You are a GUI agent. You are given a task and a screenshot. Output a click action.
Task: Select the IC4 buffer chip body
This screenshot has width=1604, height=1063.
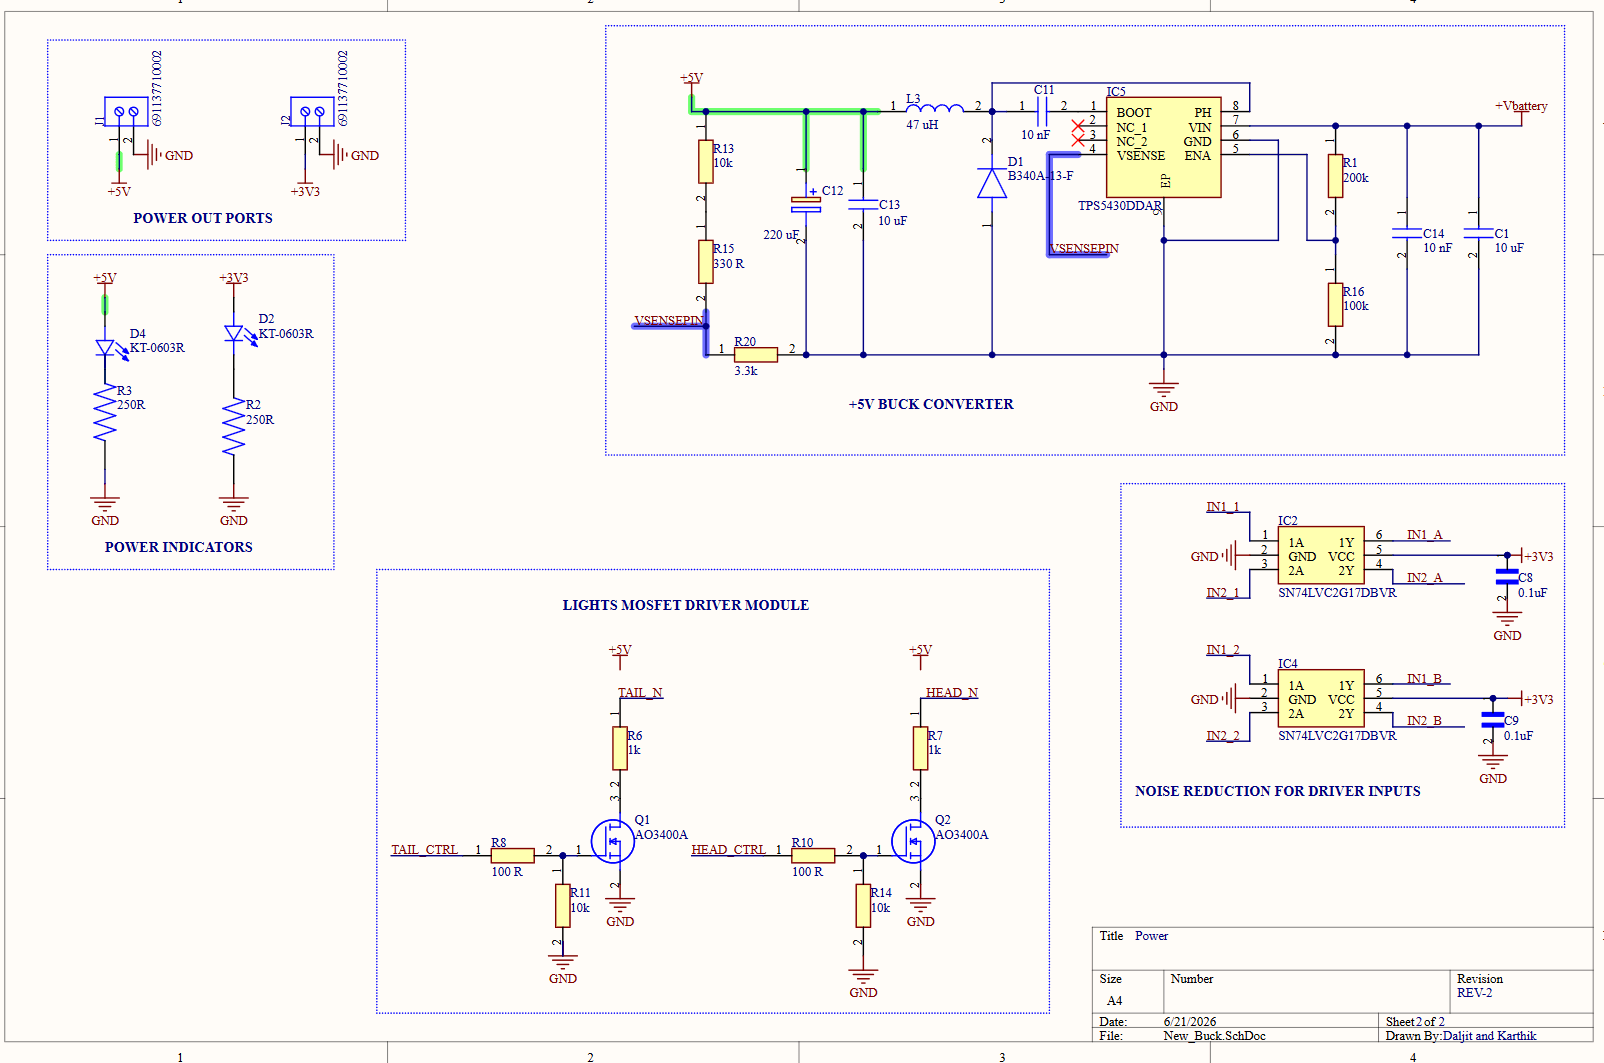[1321, 699]
